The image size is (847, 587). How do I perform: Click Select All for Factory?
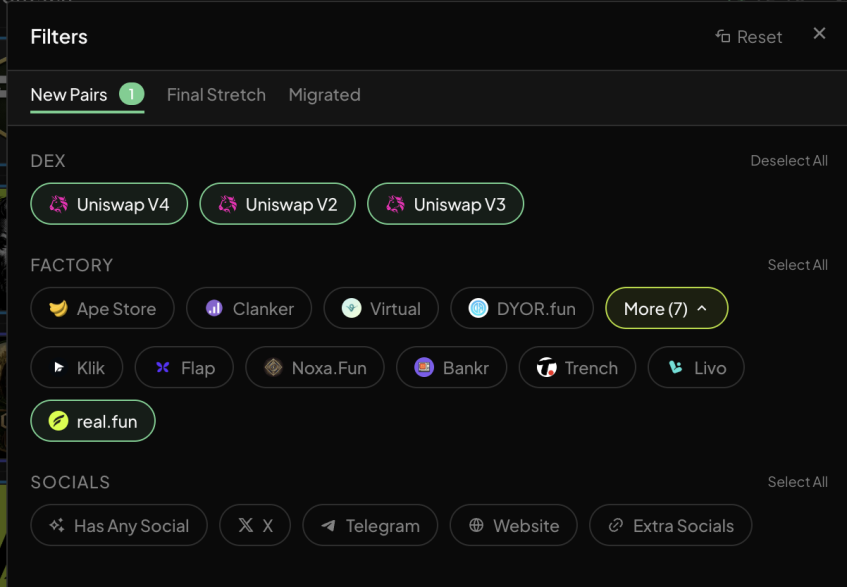(x=797, y=265)
